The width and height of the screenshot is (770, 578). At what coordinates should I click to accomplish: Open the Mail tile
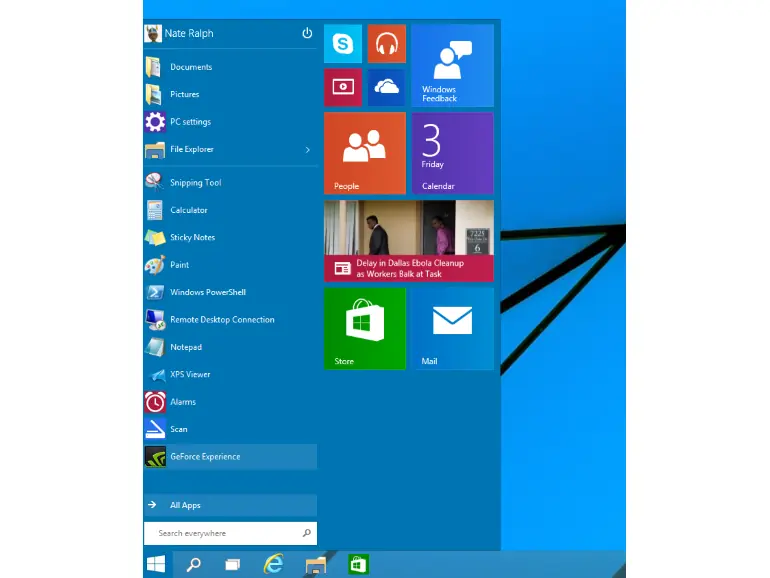[x=452, y=329]
